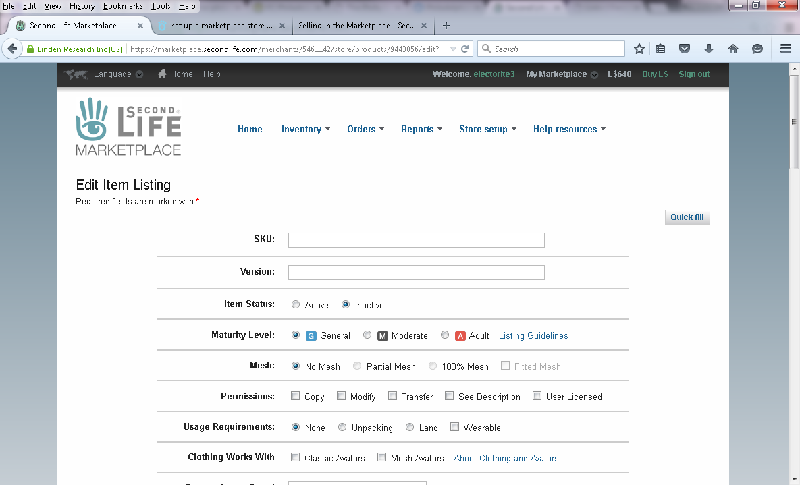Open the bookmarks list icon

[x=660, y=49]
